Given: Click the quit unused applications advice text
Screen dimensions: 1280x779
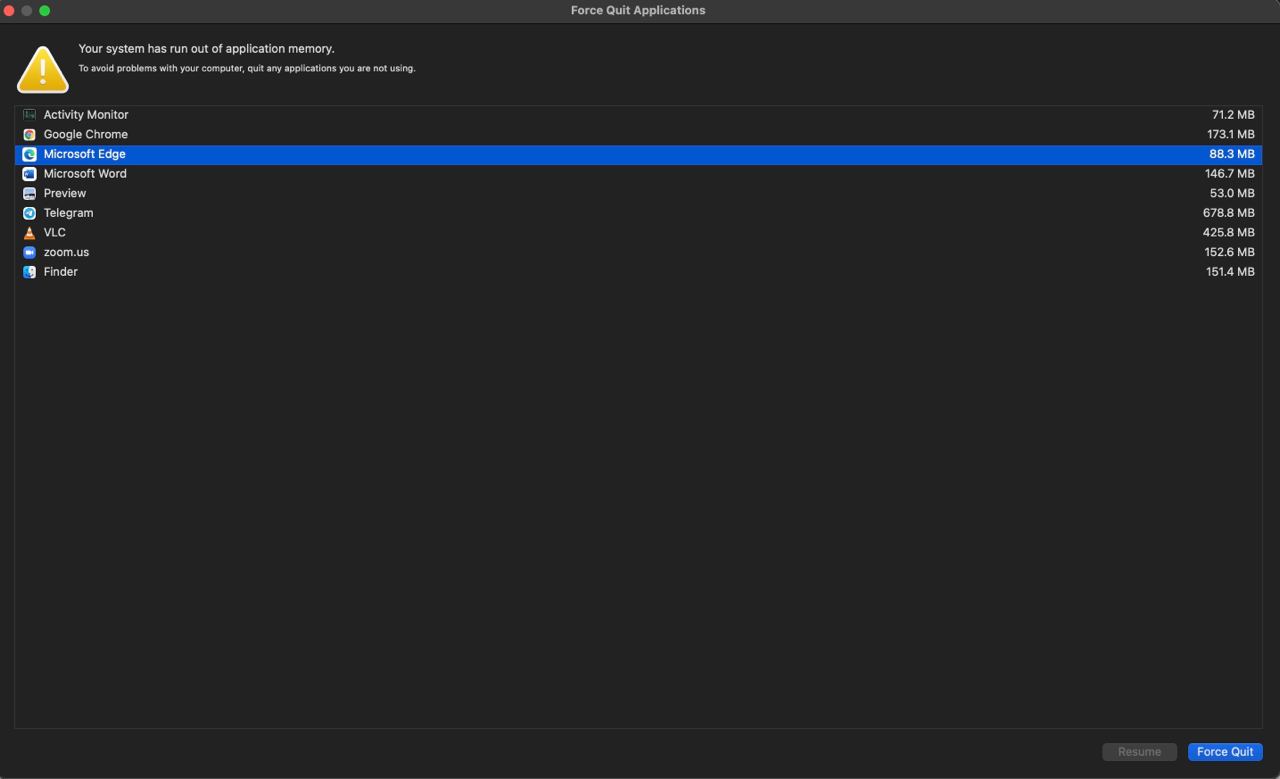Looking at the screenshot, I should click(247, 69).
